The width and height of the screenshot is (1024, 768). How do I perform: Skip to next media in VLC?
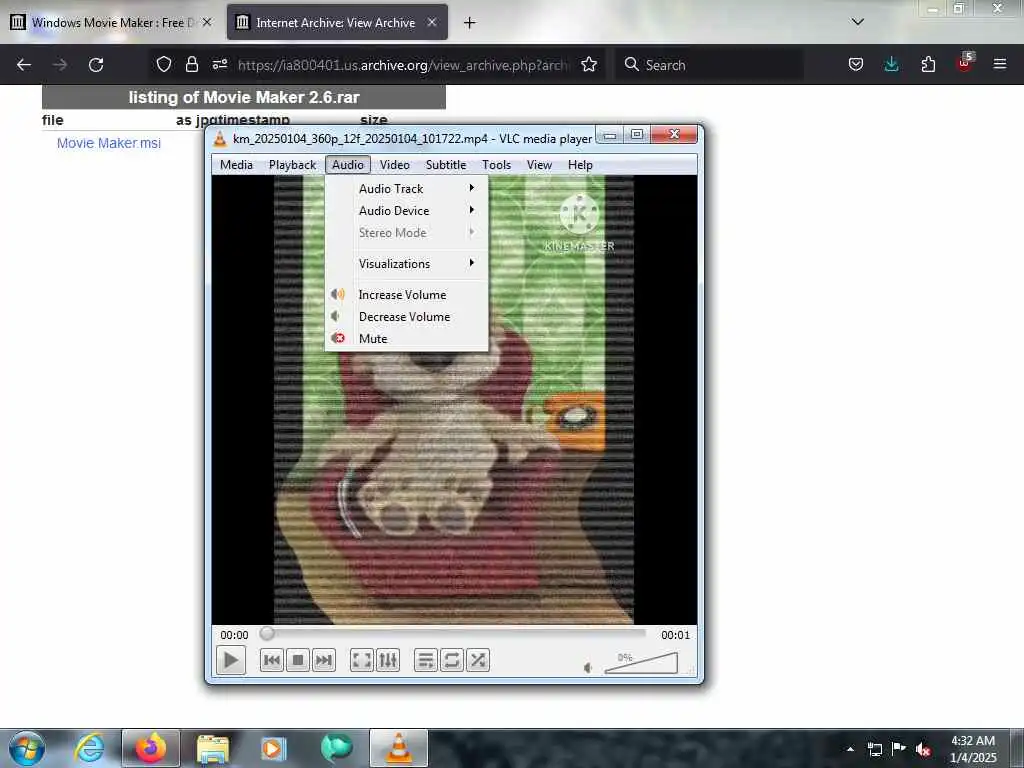tap(324, 660)
